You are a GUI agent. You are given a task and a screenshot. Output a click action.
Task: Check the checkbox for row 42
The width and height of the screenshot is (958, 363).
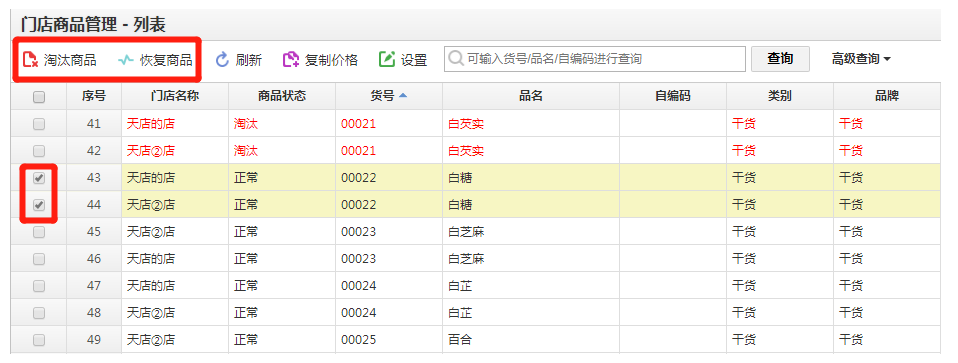[38, 150]
